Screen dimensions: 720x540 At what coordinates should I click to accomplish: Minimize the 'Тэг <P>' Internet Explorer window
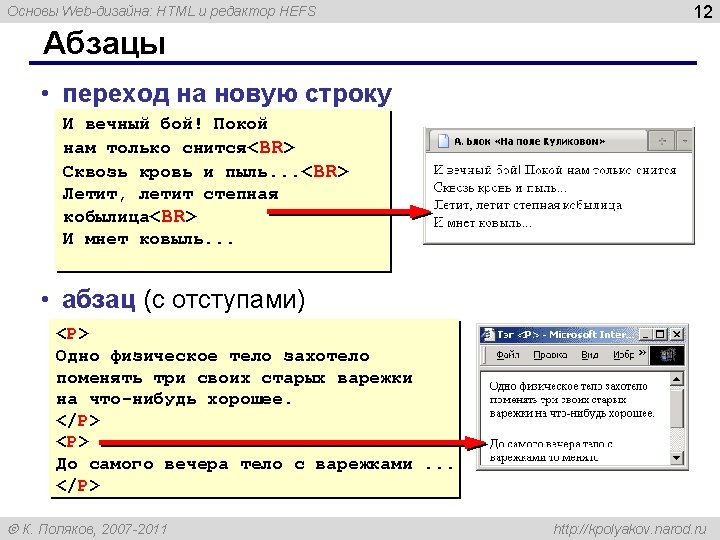click(646, 334)
